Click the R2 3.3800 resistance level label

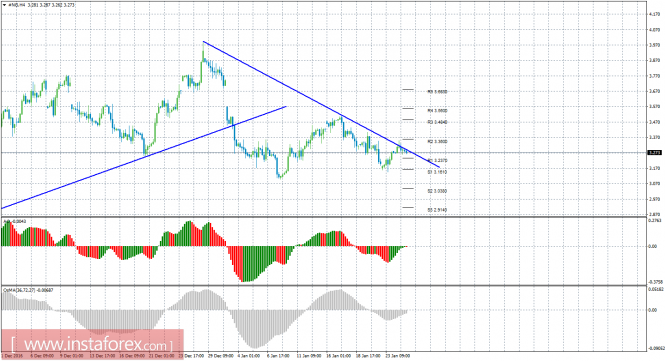(x=437, y=142)
